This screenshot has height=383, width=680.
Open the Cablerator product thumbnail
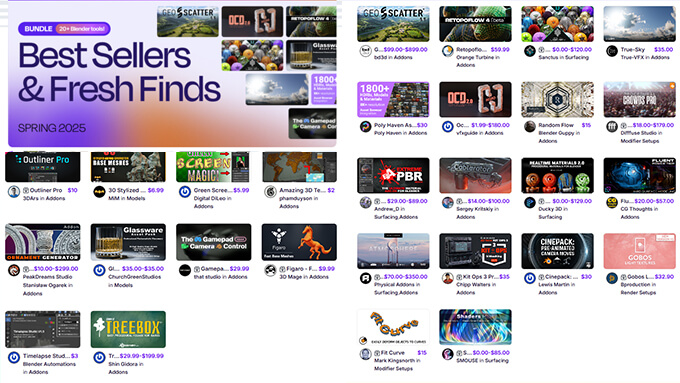[x=475, y=175]
